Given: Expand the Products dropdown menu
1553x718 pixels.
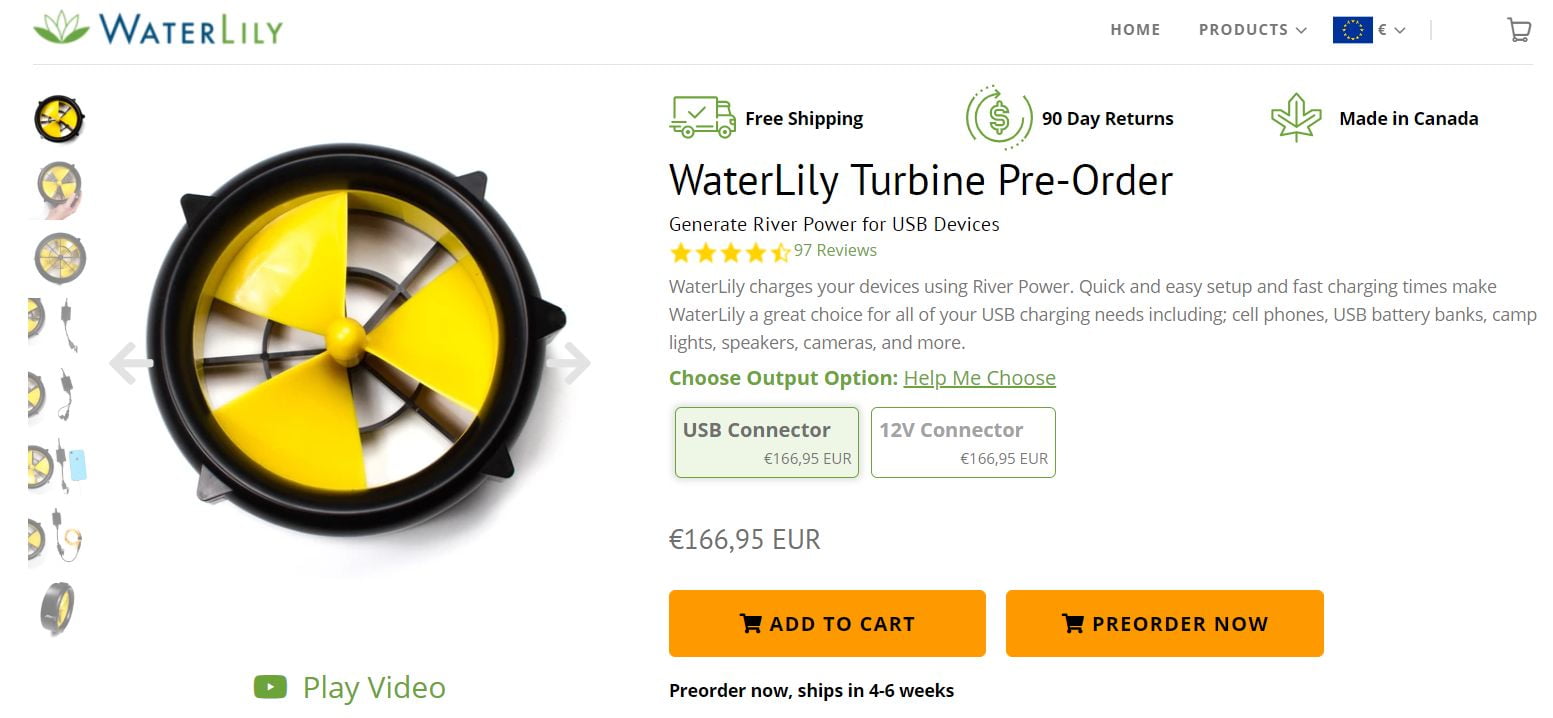Looking at the screenshot, I should pyautogui.click(x=1252, y=30).
